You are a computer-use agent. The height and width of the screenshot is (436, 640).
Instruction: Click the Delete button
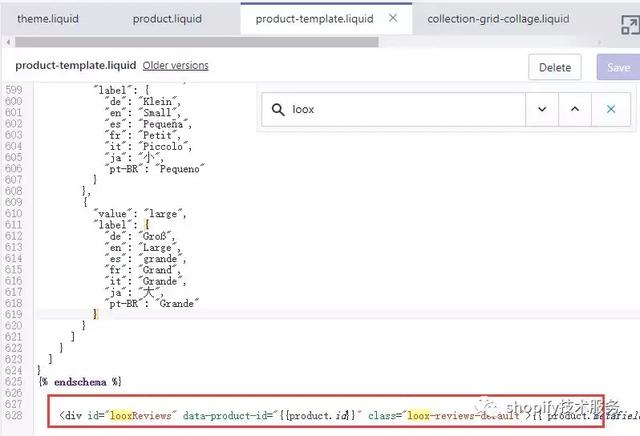click(555, 67)
